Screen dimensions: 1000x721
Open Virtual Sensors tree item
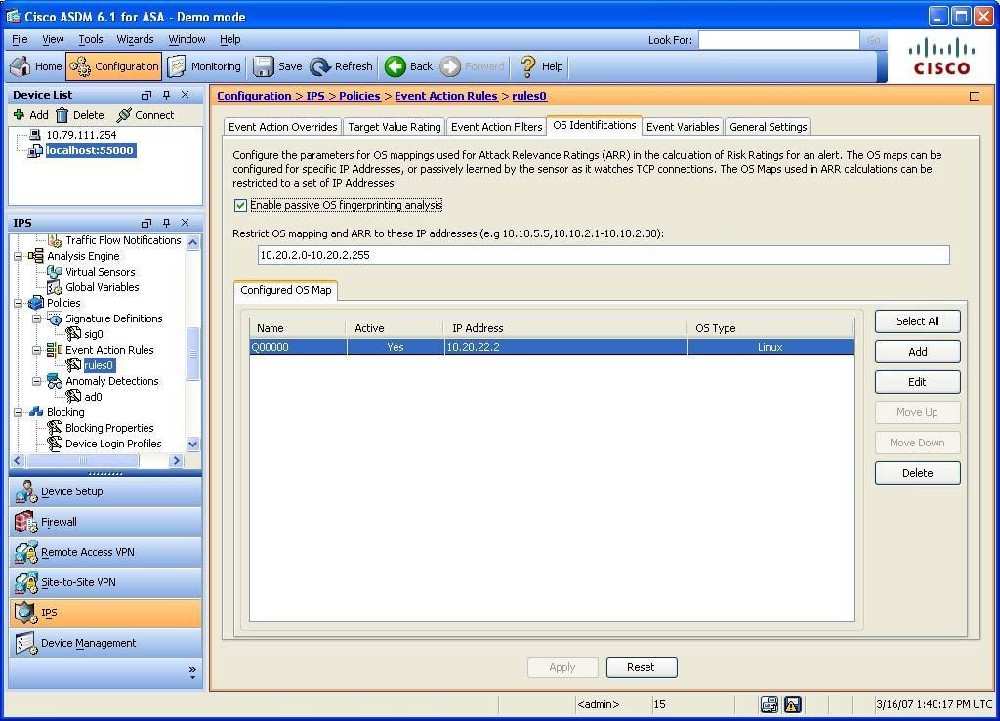point(100,272)
